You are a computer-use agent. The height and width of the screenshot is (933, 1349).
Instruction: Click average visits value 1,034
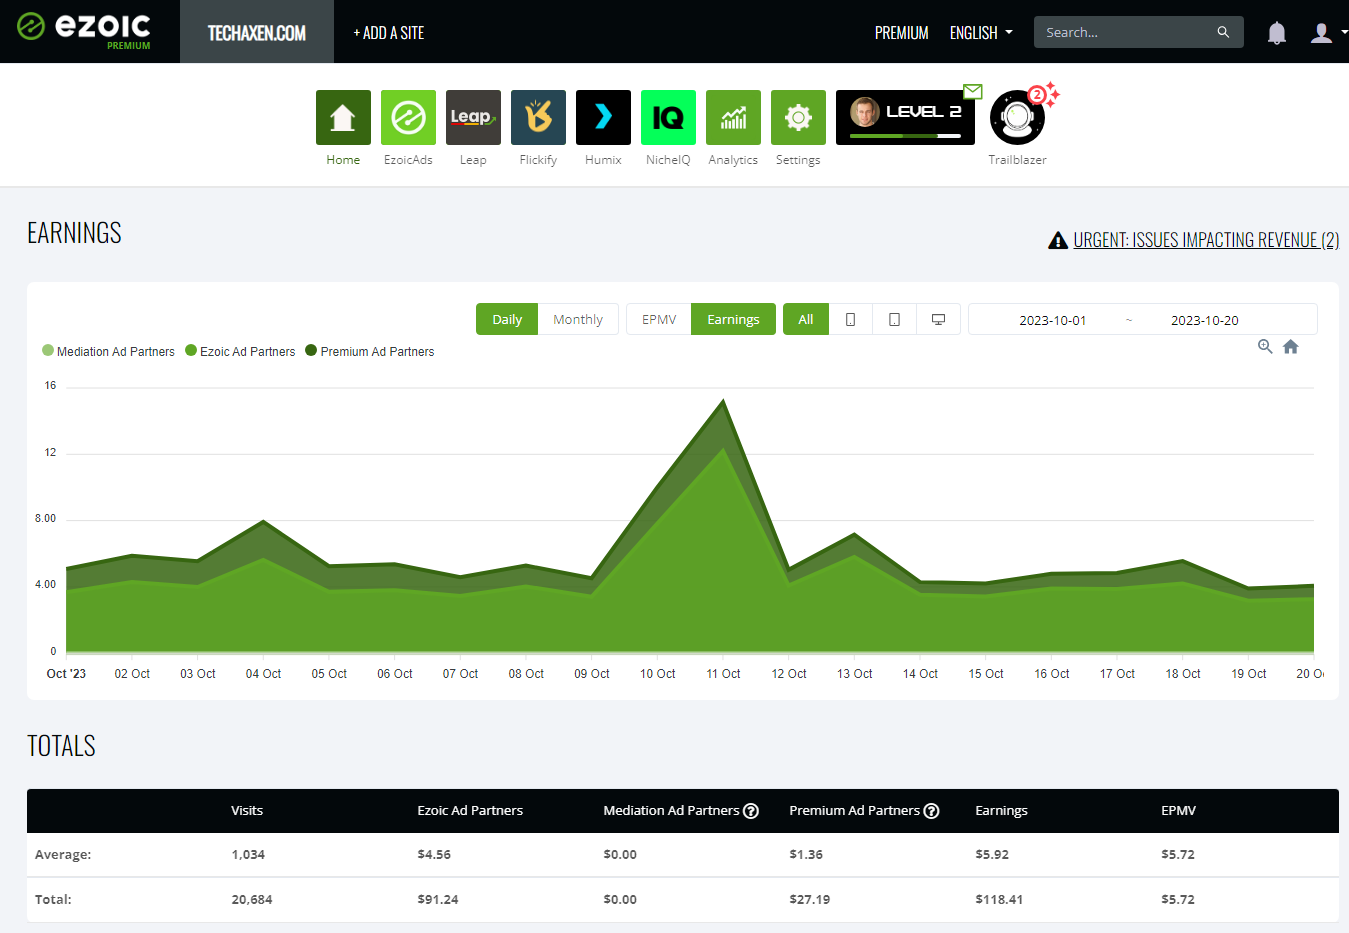[248, 855]
